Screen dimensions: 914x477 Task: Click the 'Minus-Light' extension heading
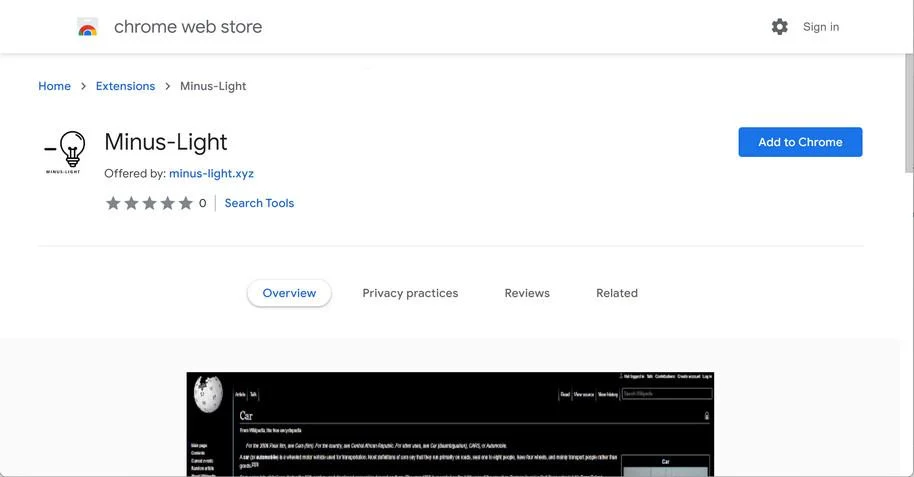[166, 142]
